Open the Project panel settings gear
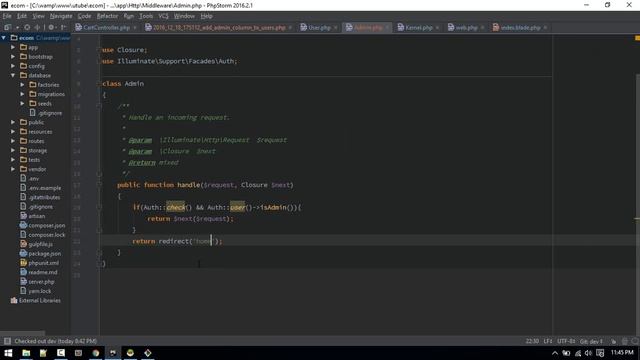 click(x=51, y=27)
